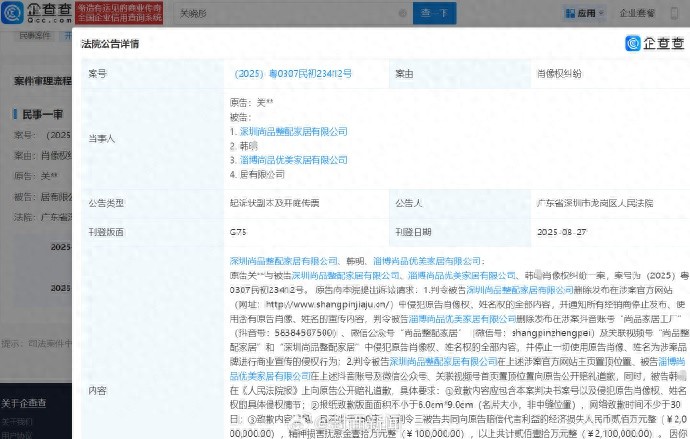
Task: Click the mobile phone icon in header
Action: point(674,13)
